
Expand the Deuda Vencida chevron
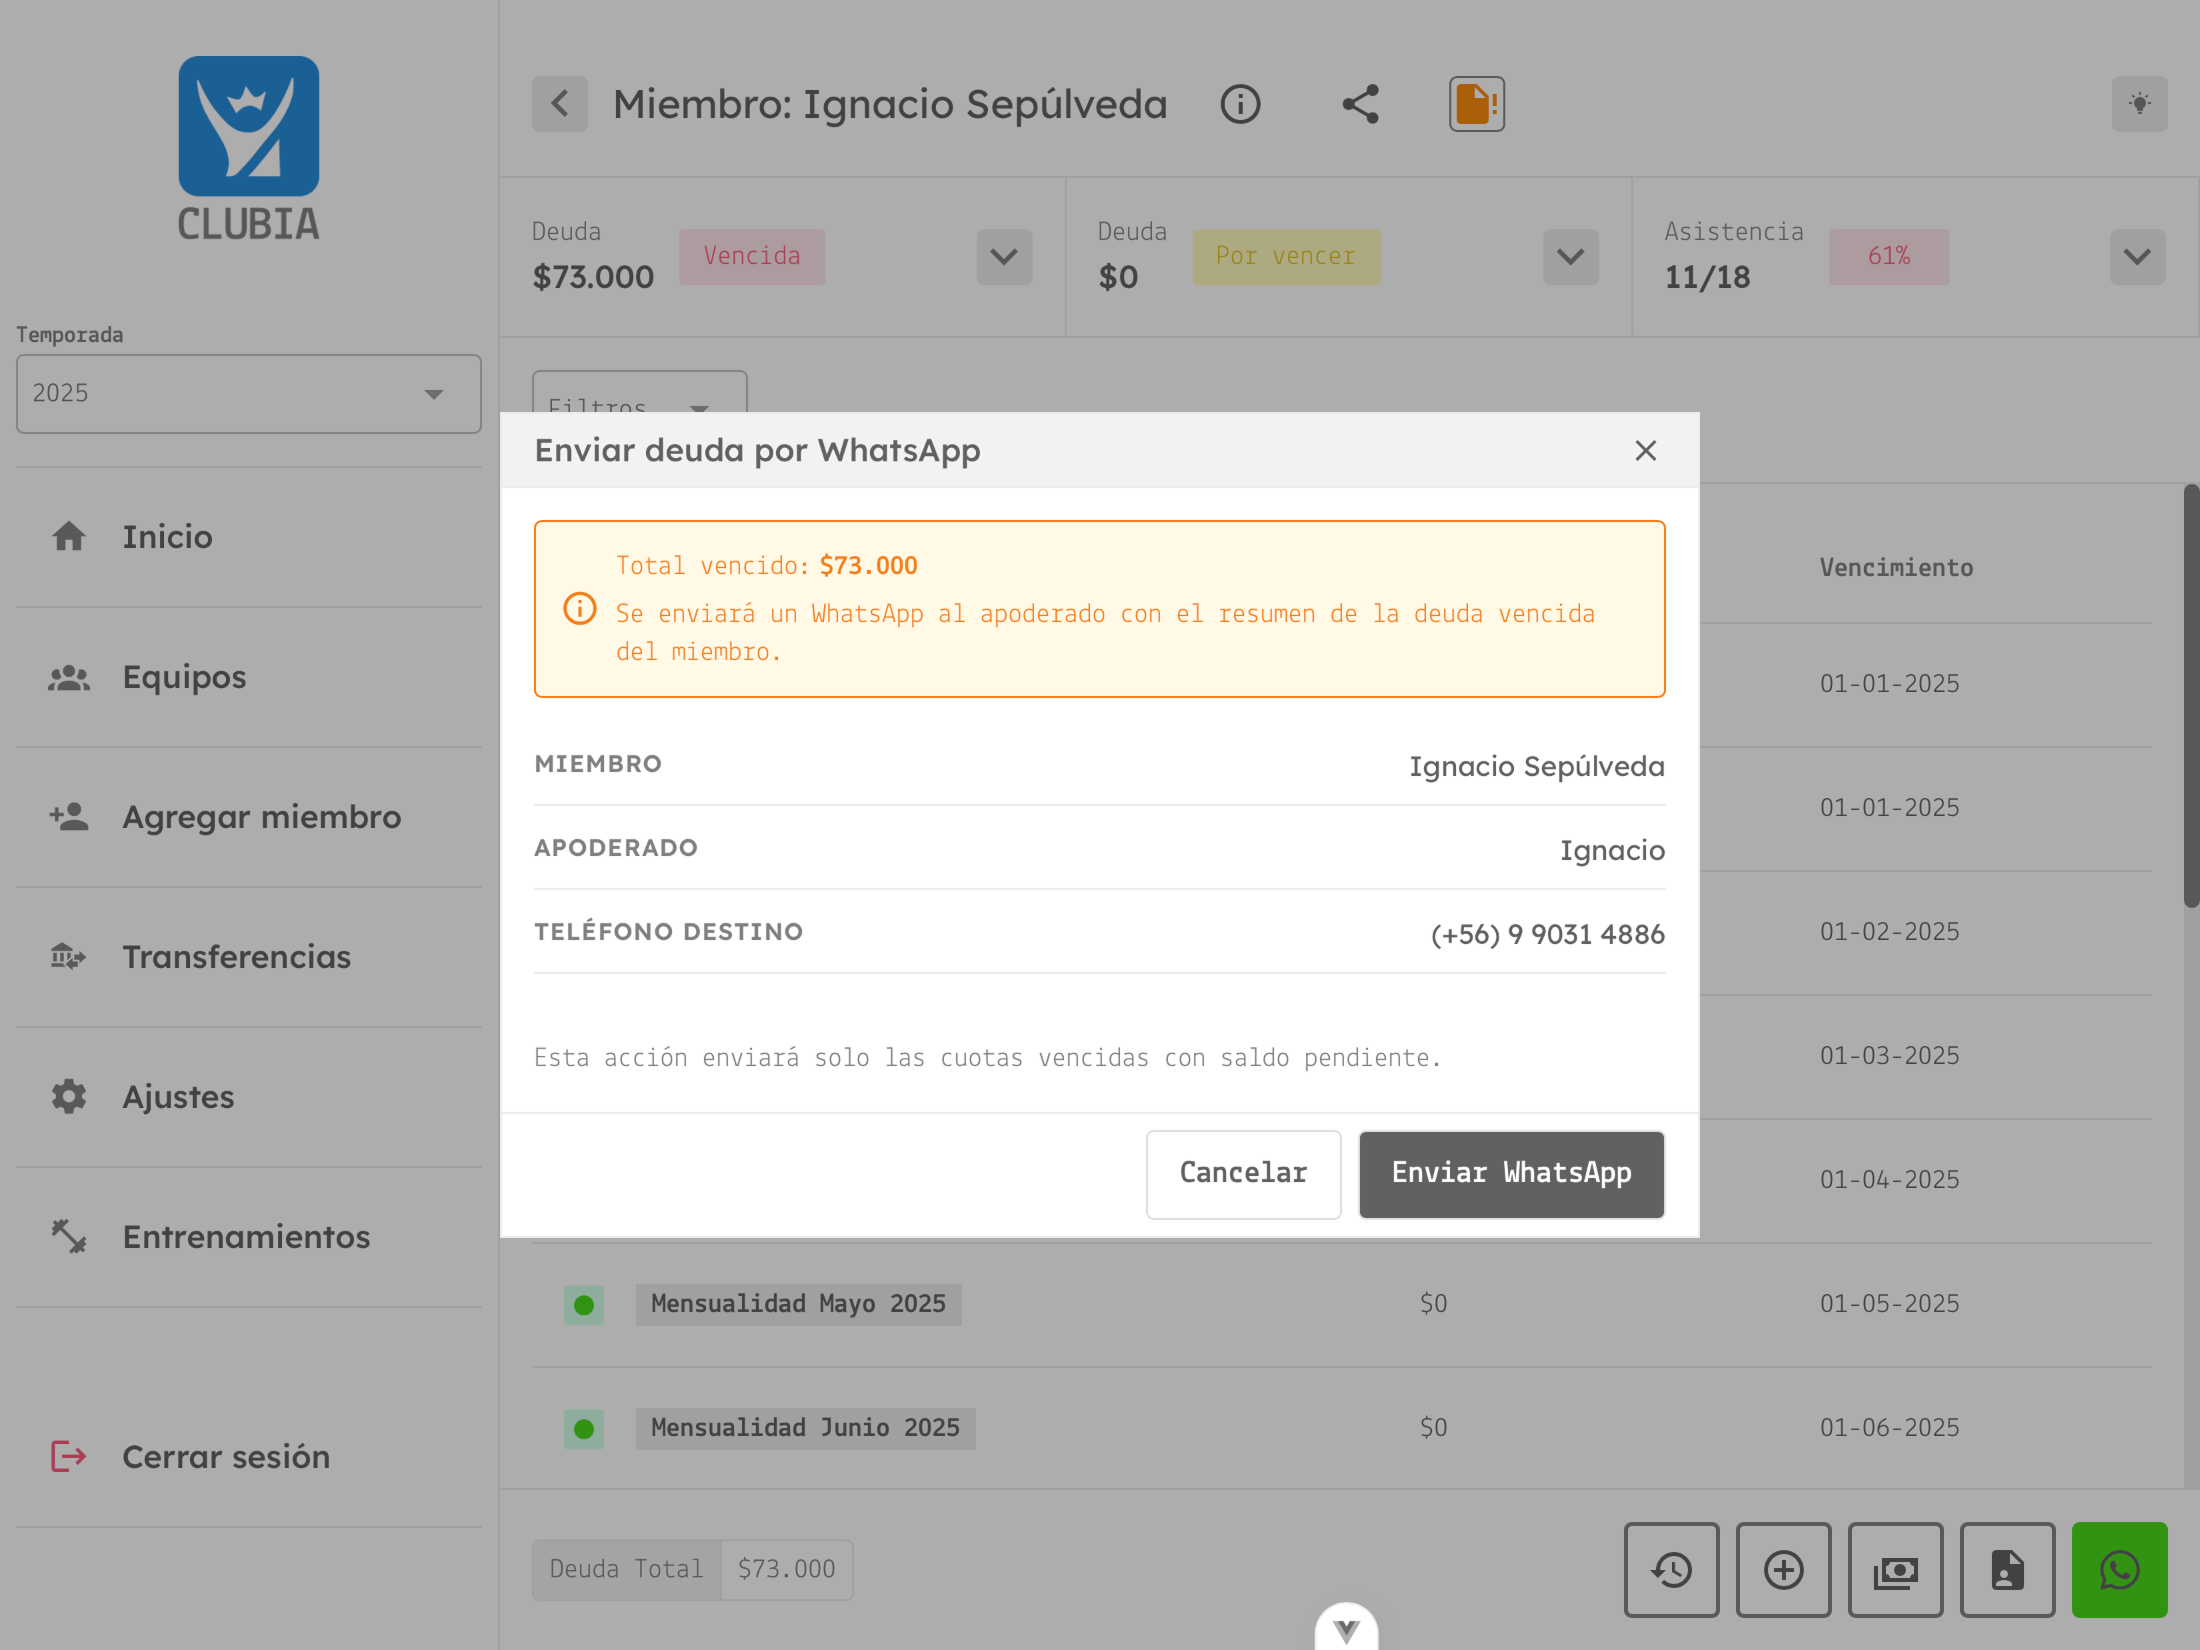1004,257
